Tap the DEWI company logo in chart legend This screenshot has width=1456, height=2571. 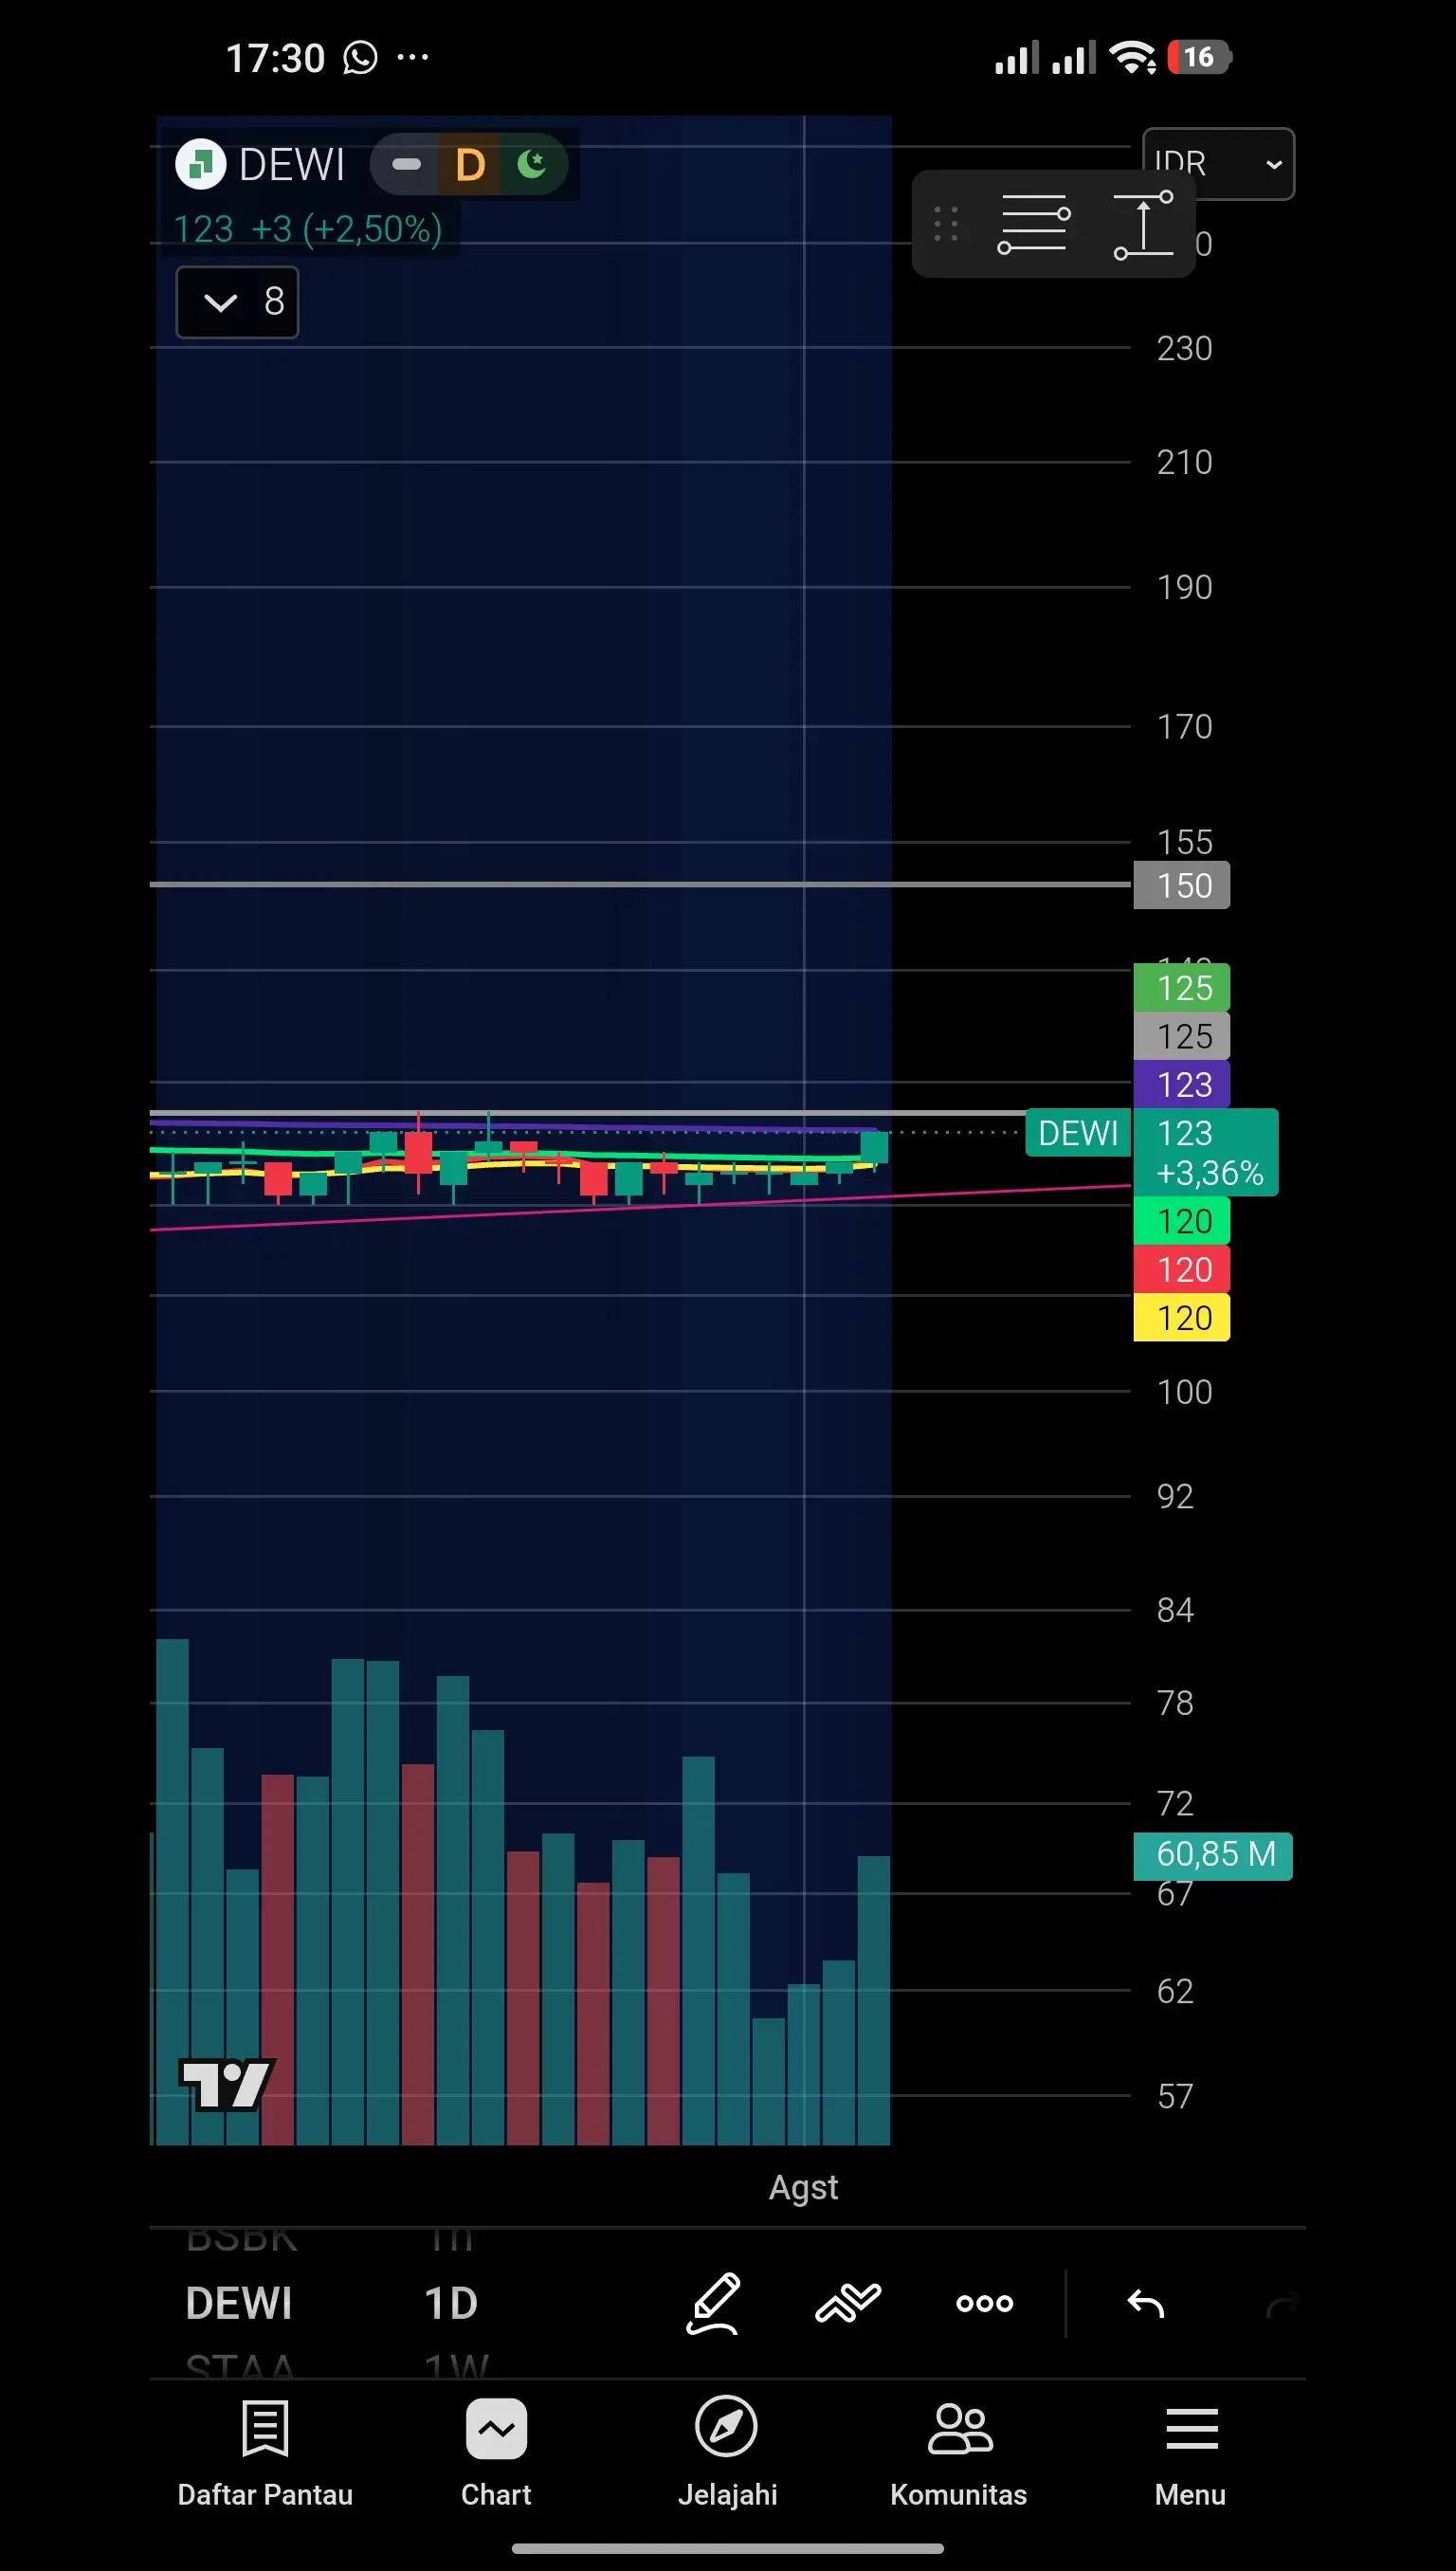point(200,164)
